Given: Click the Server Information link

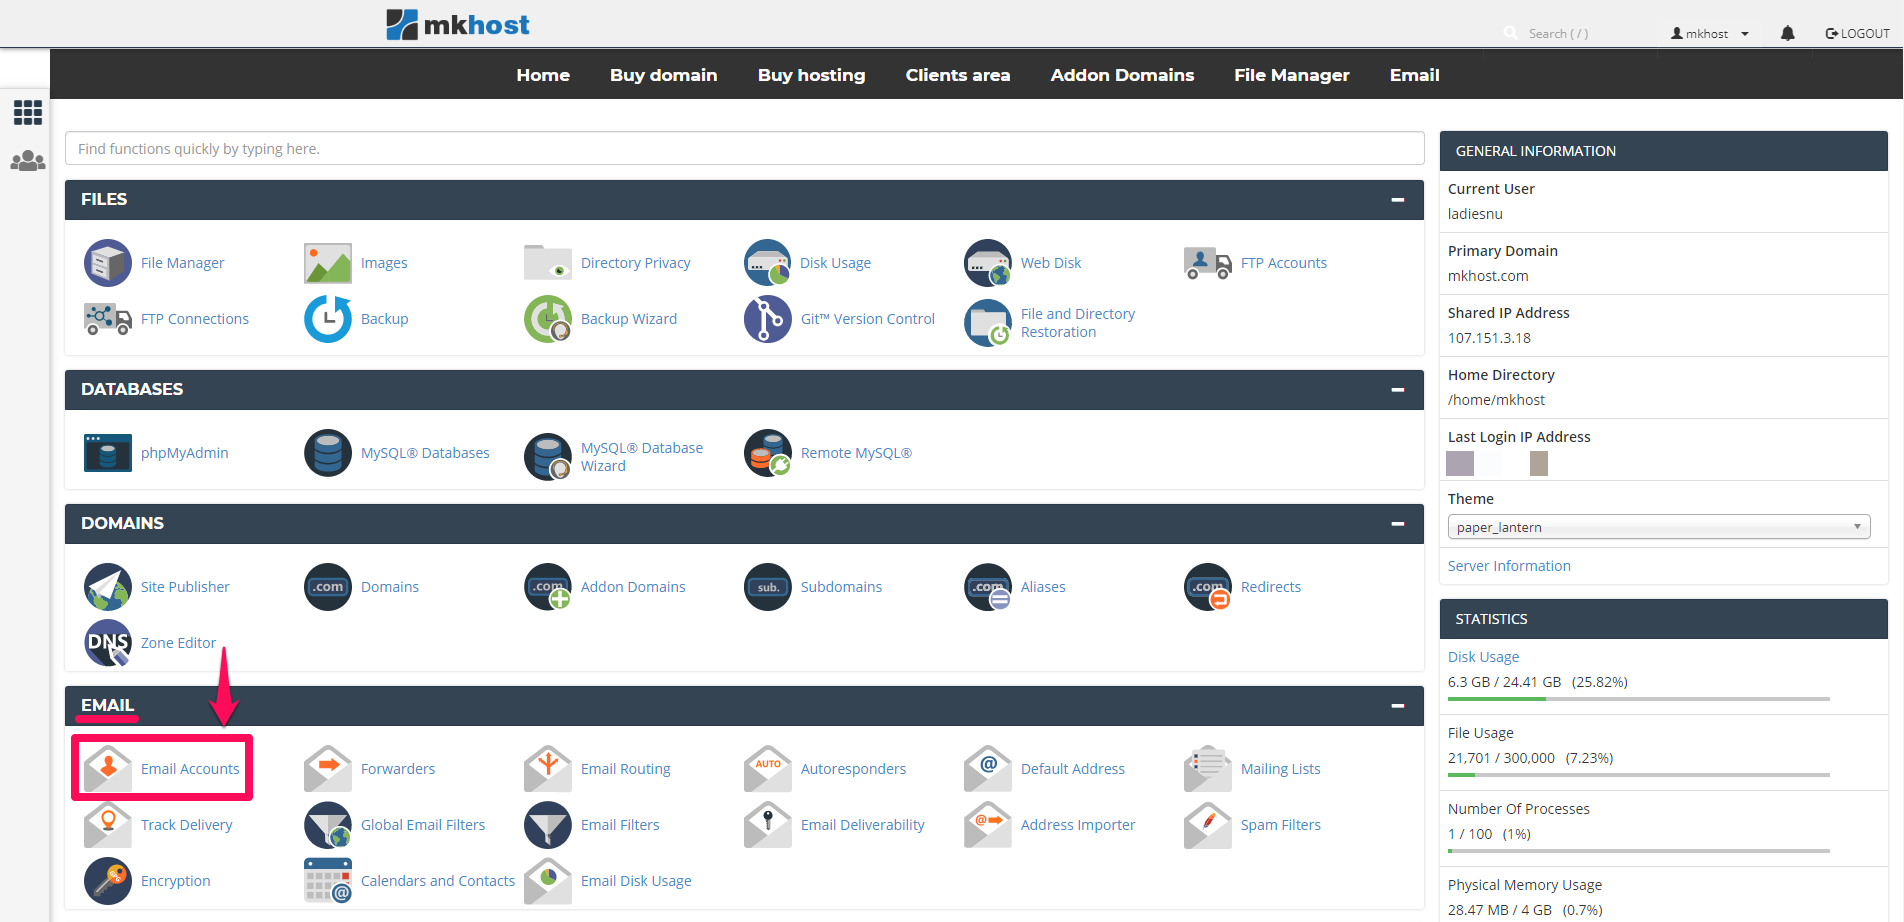Looking at the screenshot, I should 1509,566.
